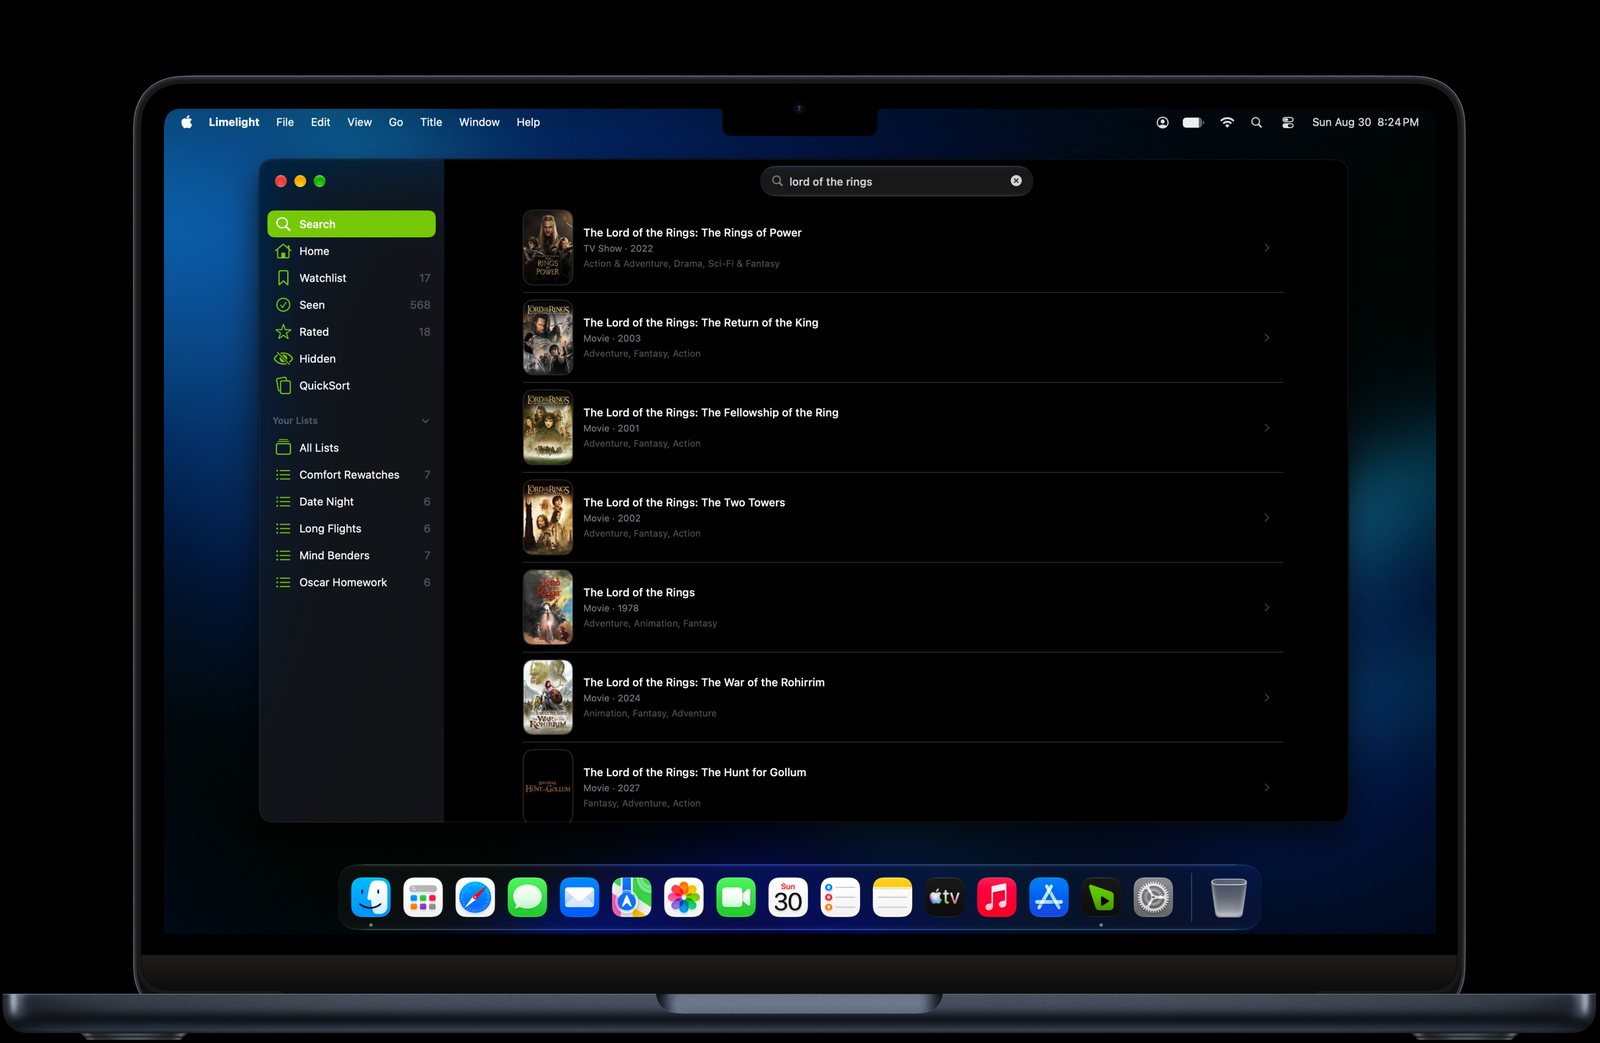The width and height of the screenshot is (1600, 1043).
Task: Click The Two Towers poster thumbnail
Action: point(548,518)
